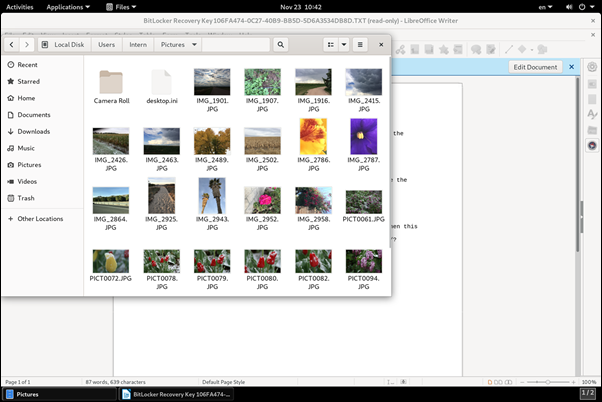Navigate to Local Disk in path bar
The height and width of the screenshot is (402, 602).
tap(64, 45)
